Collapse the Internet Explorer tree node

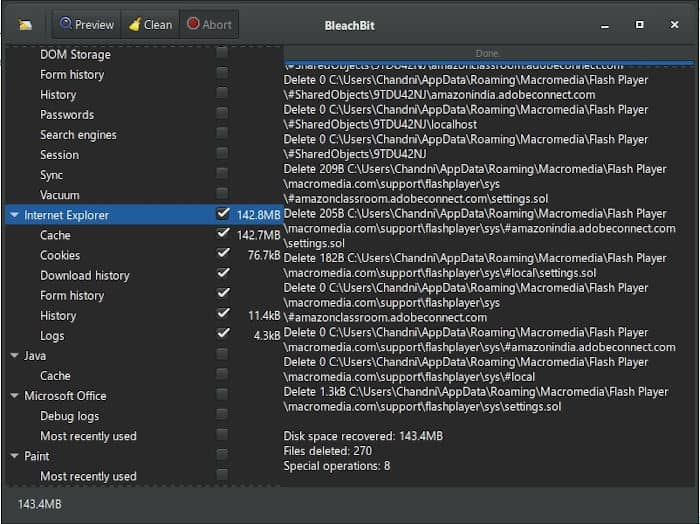(x=14, y=215)
